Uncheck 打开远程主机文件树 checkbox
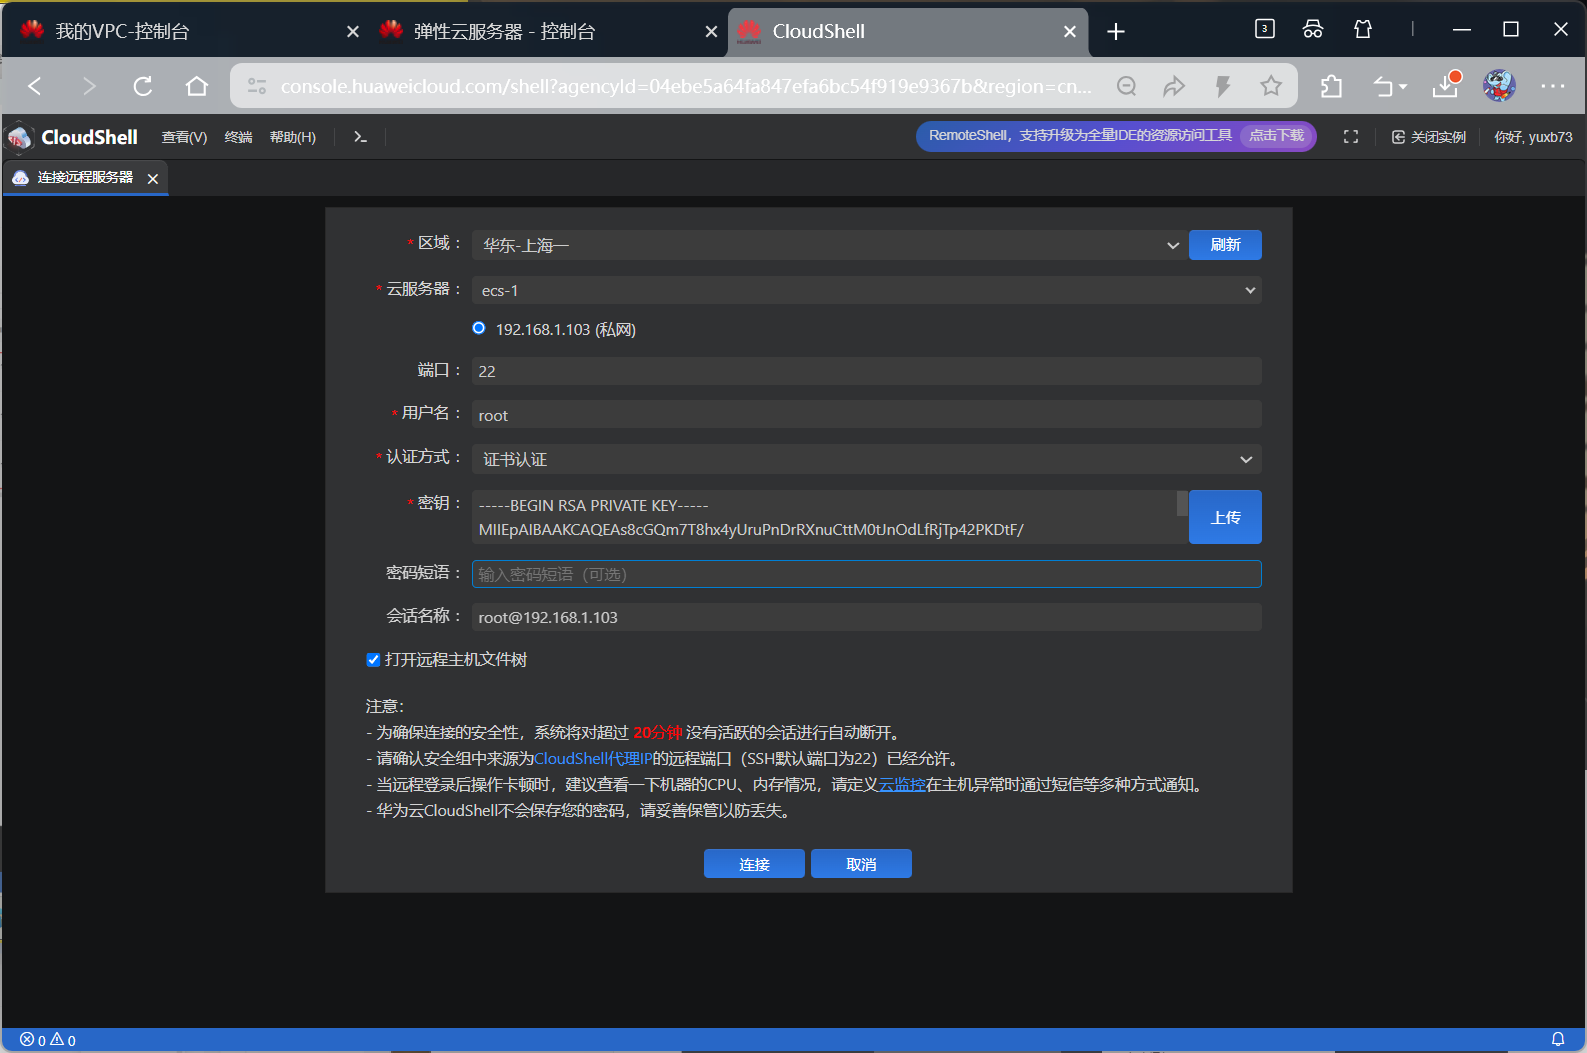The height and width of the screenshot is (1053, 1587). tap(373, 659)
